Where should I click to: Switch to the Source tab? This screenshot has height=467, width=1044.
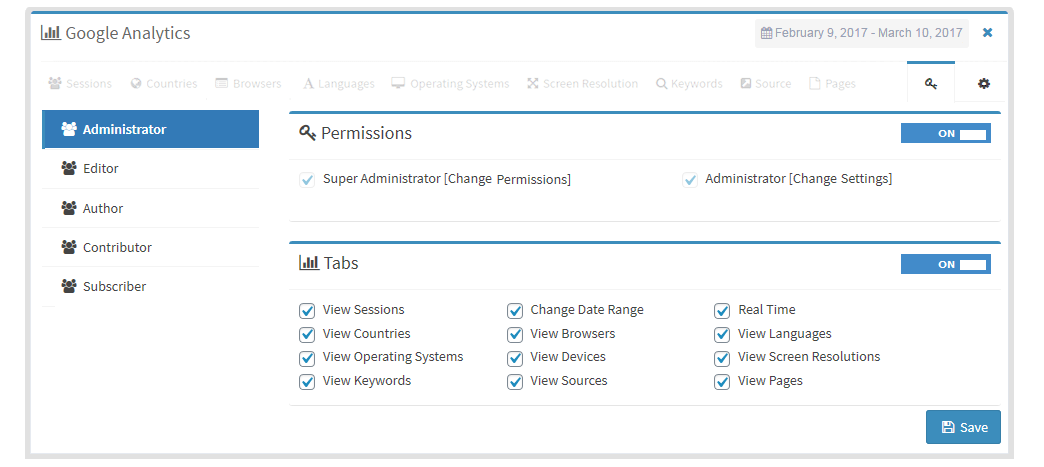[x=766, y=83]
